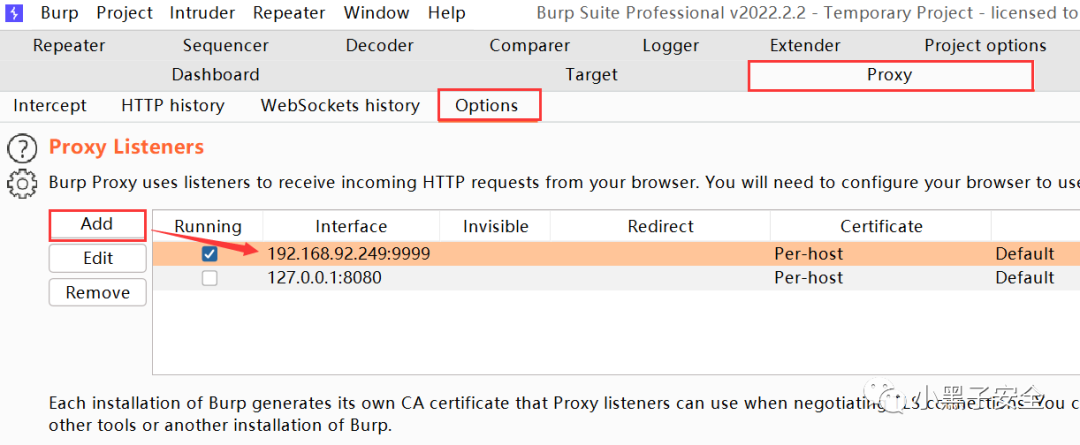
Task: Switch to the Decoder tab
Action: (x=380, y=45)
